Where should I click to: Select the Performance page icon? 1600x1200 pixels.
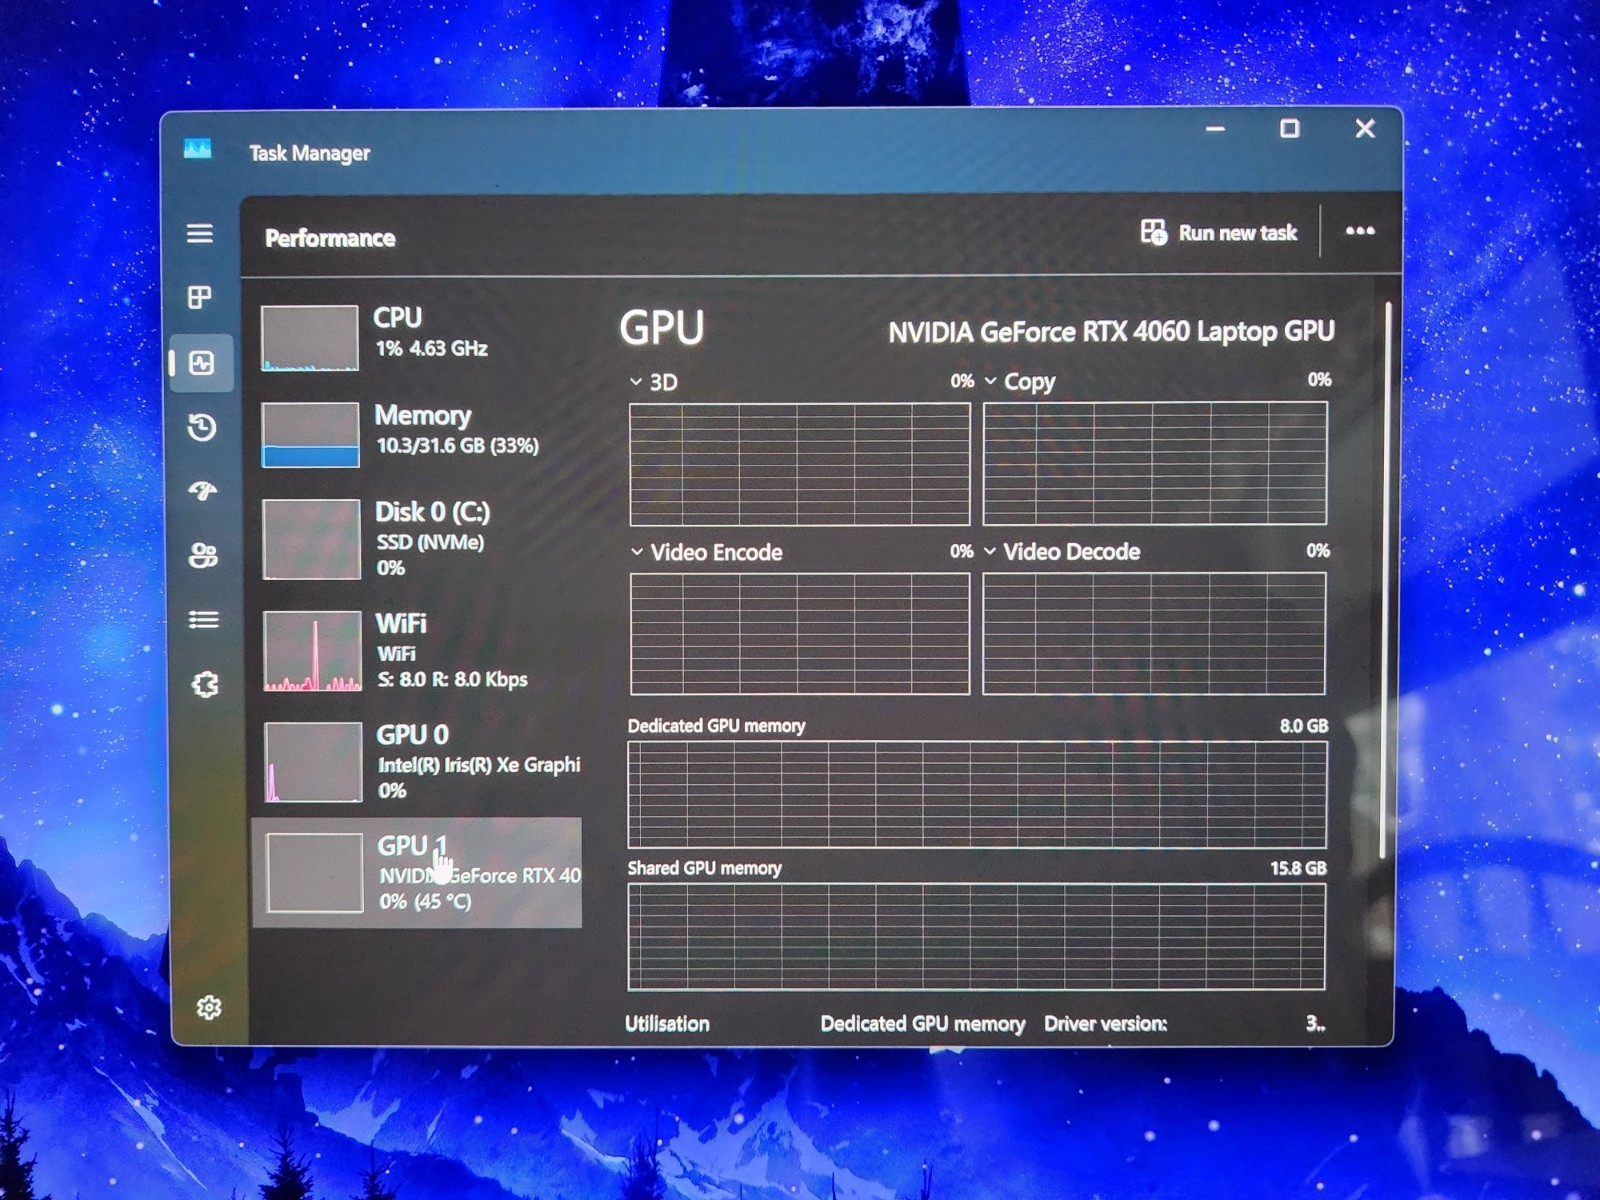point(202,362)
